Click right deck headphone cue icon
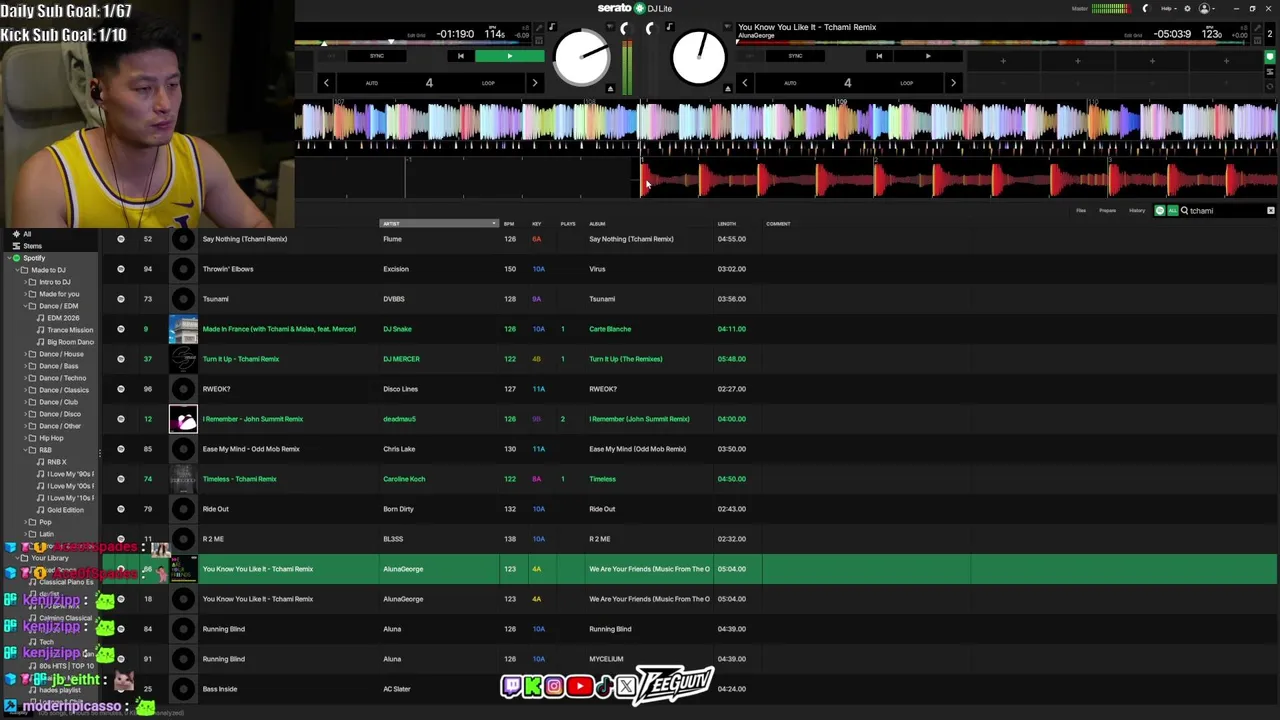Viewport: 1280px width, 720px height. [x=650, y=28]
